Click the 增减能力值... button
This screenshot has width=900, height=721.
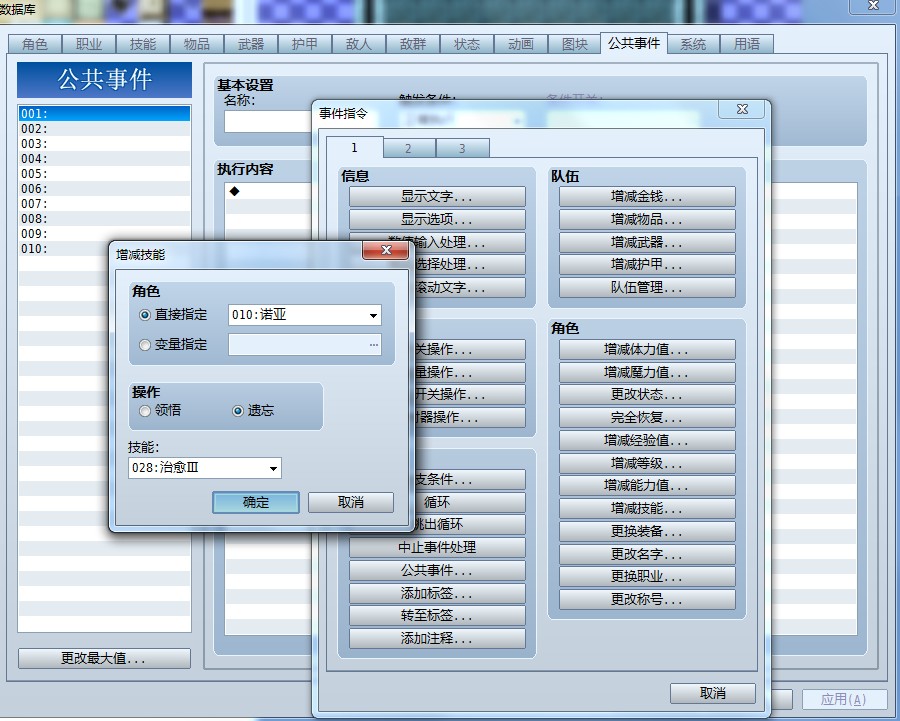click(x=647, y=486)
